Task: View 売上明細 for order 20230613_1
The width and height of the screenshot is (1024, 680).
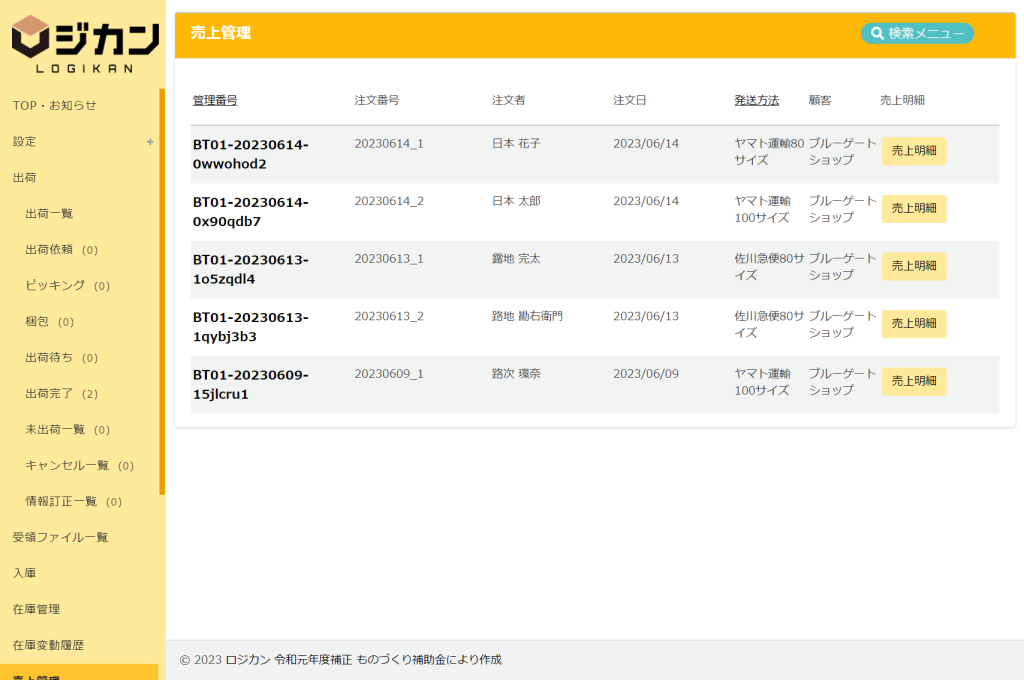Action: point(913,266)
